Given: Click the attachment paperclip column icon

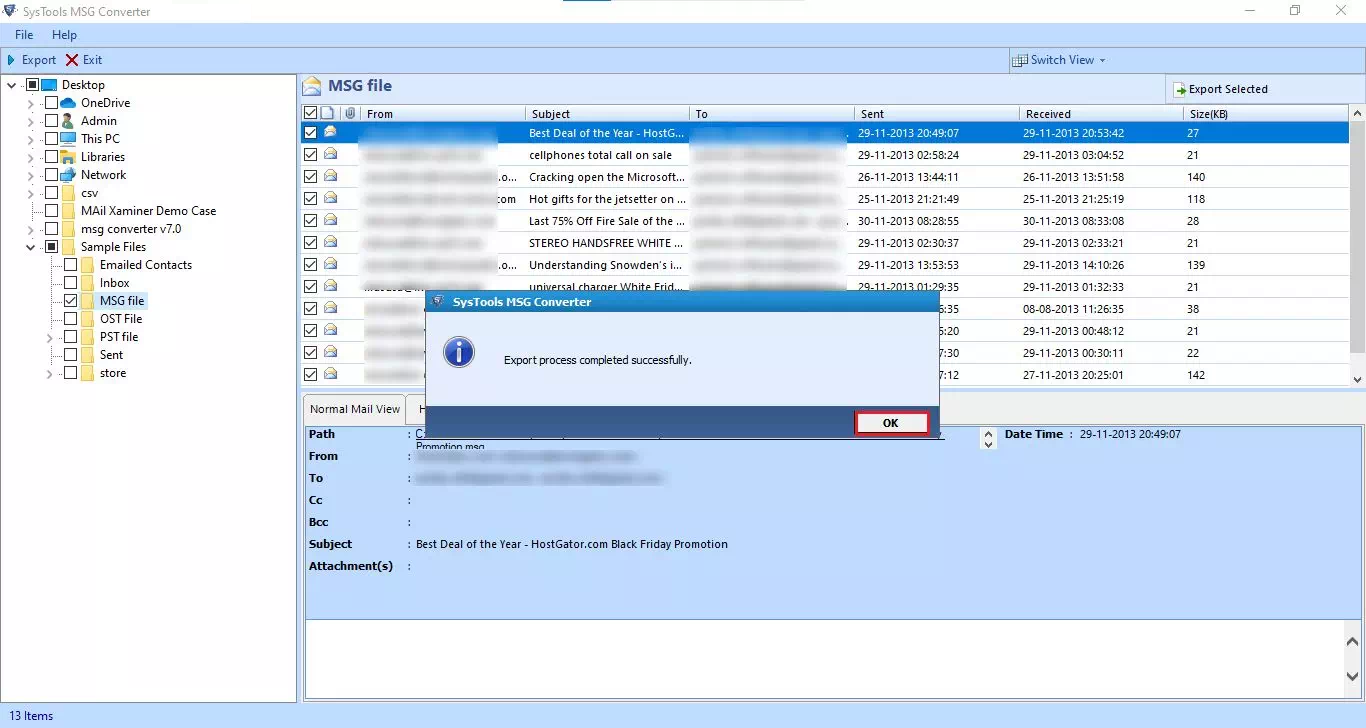Looking at the screenshot, I should point(349,114).
